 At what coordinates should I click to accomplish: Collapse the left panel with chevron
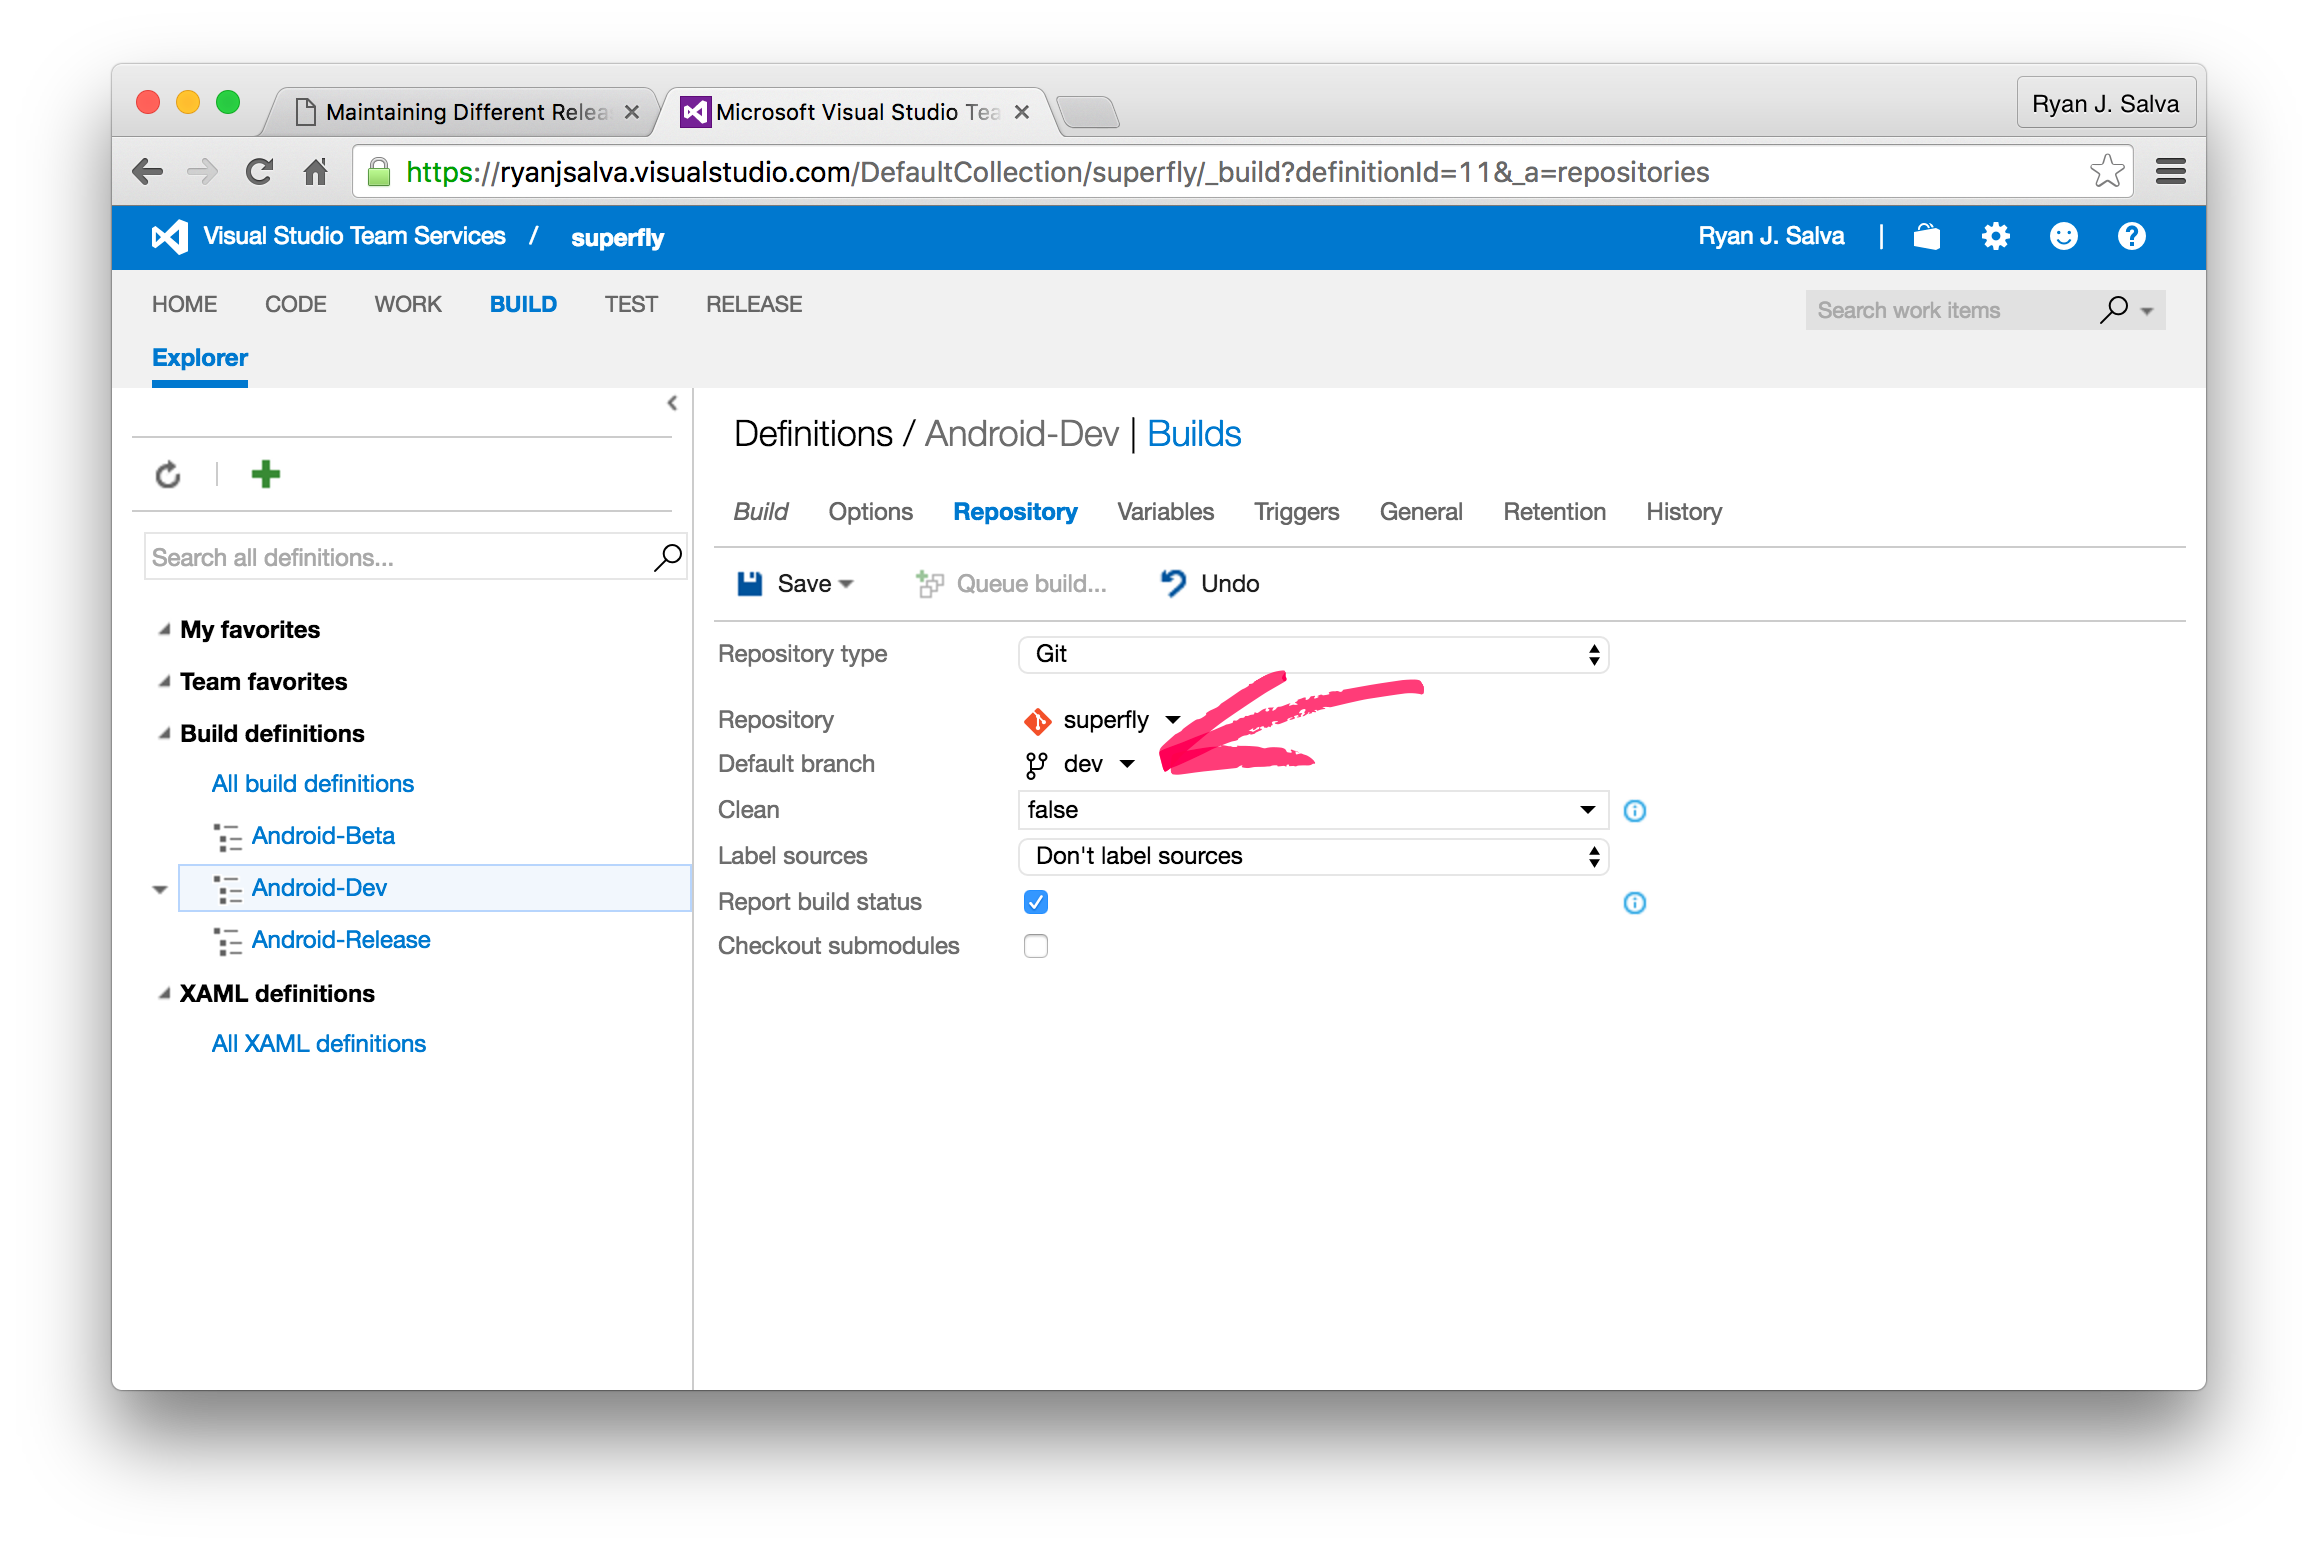672,403
